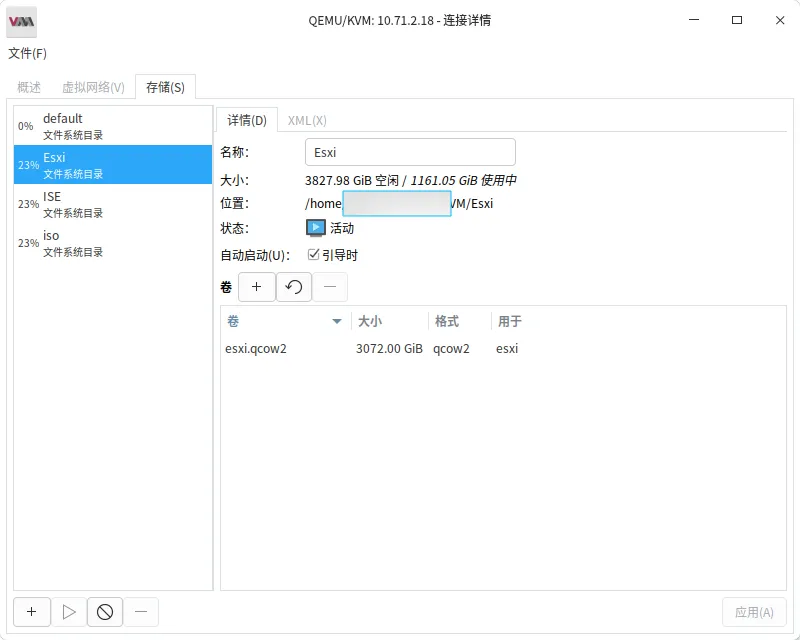Select the iso storage pool
Screen dimensions: 800x640
tap(113, 243)
